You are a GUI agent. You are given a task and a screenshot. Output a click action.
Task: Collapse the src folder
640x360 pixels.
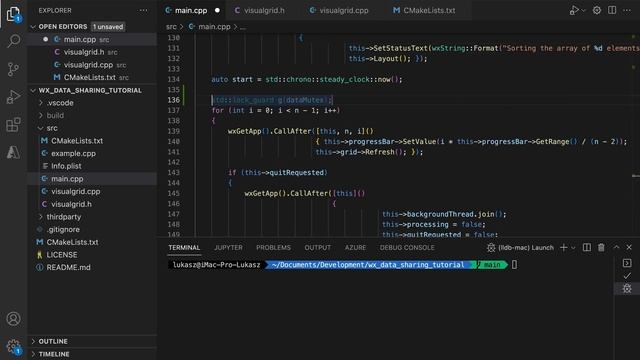[52, 128]
